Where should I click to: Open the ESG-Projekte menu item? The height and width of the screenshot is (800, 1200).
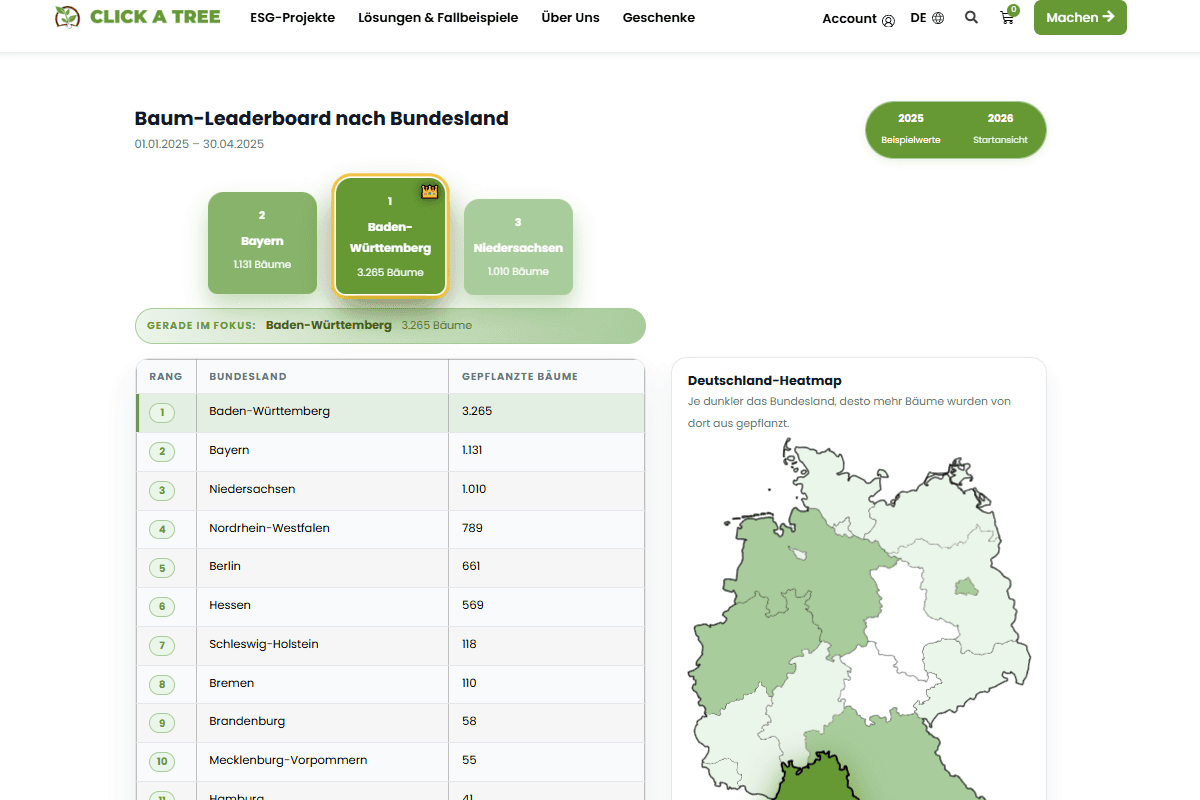click(x=292, y=17)
